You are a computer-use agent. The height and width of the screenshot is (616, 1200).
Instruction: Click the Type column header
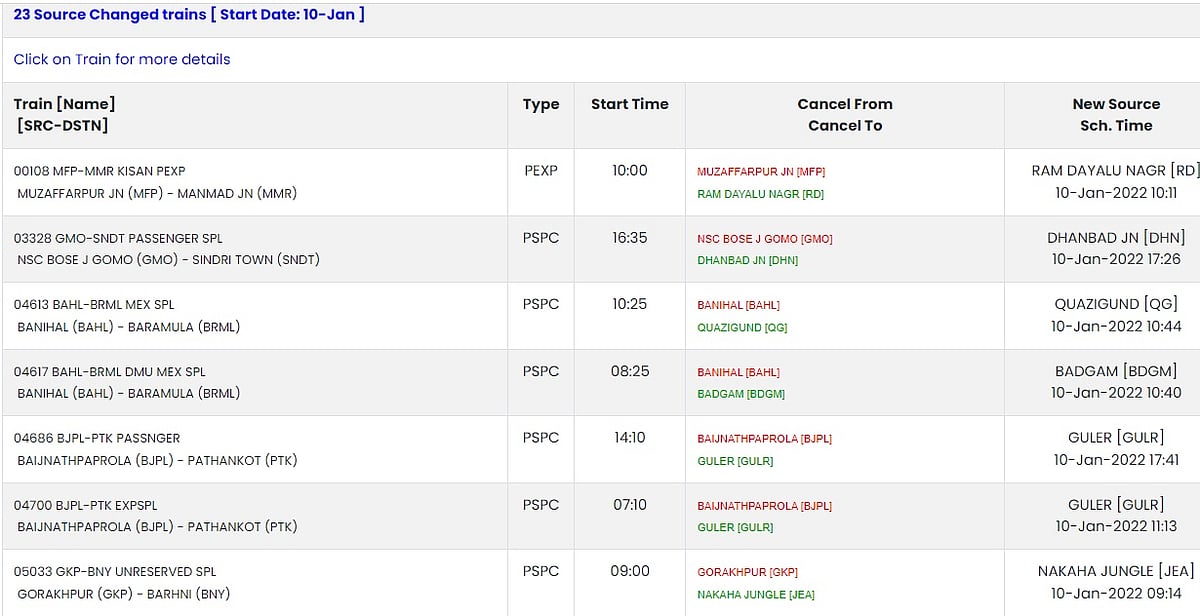(540, 104)
